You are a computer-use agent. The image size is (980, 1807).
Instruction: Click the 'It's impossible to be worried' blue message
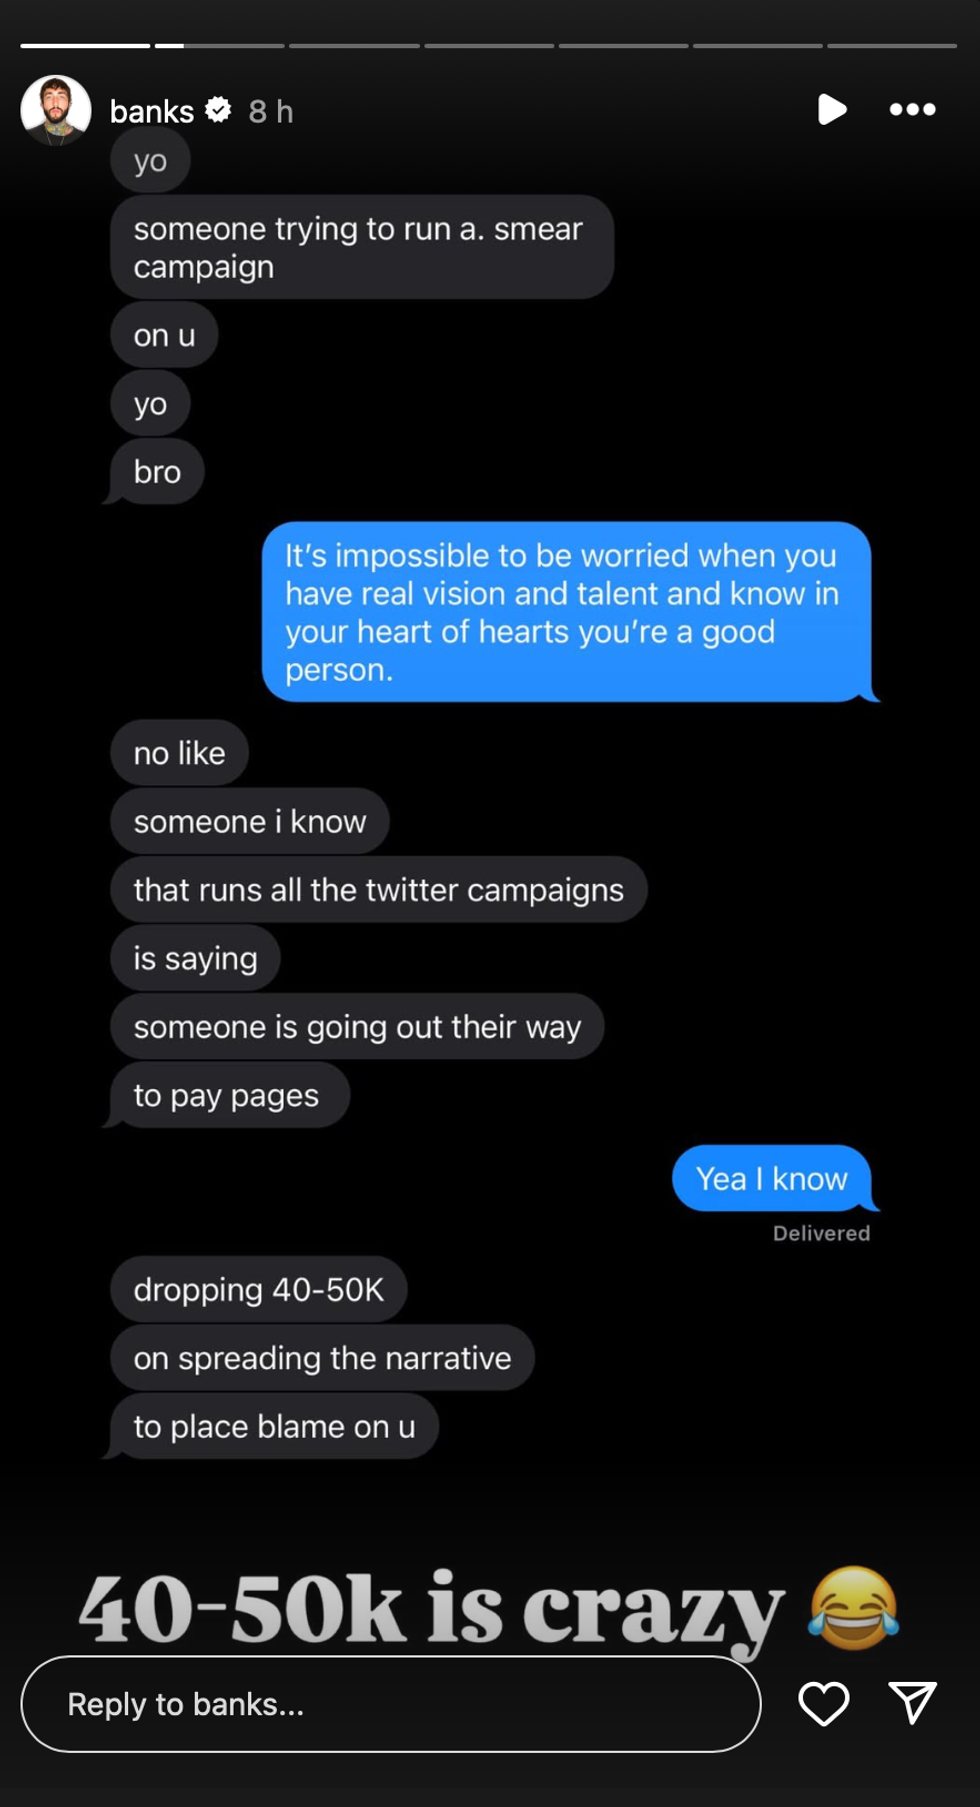tap(566, 612)
